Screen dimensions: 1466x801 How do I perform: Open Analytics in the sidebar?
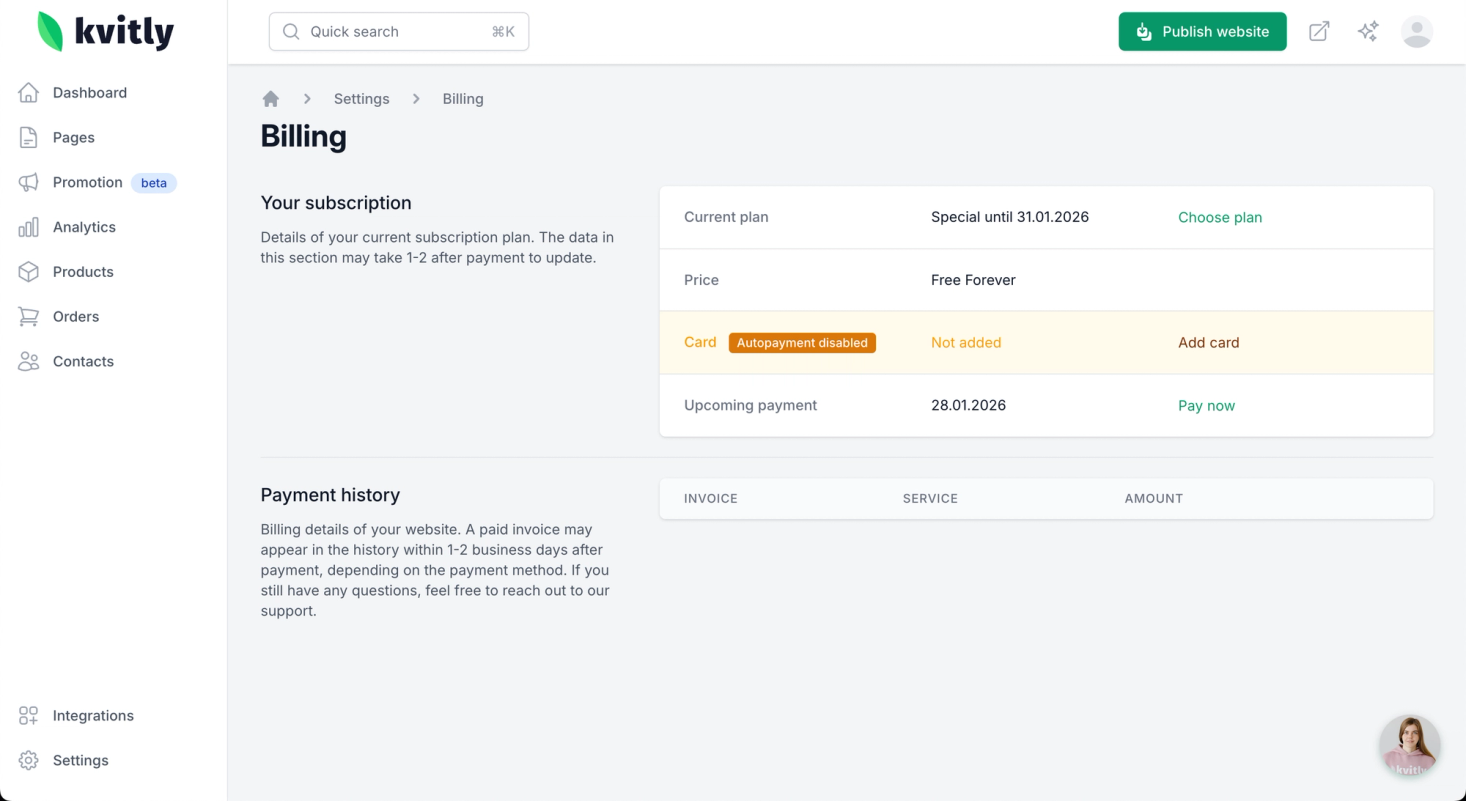(84, 227)
